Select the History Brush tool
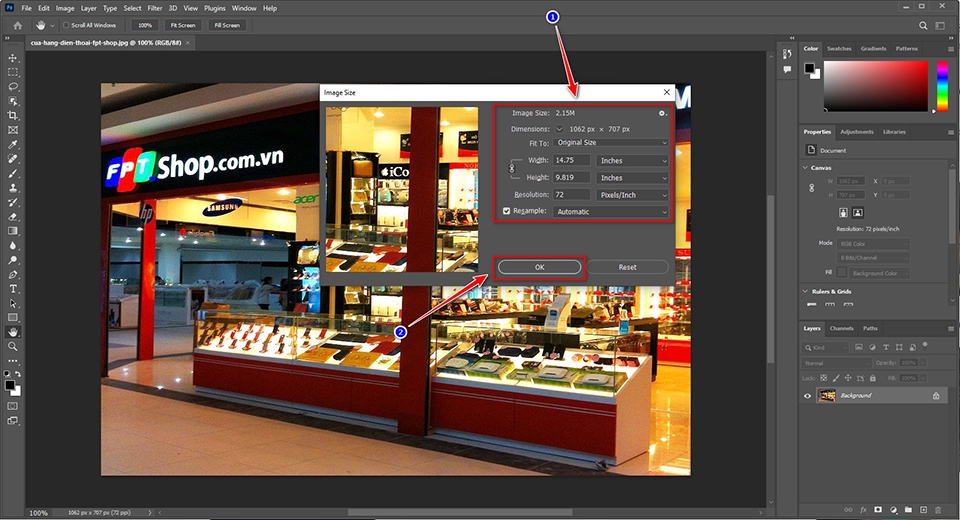Screen dimensions: 960x520 [x=13, y=202]
